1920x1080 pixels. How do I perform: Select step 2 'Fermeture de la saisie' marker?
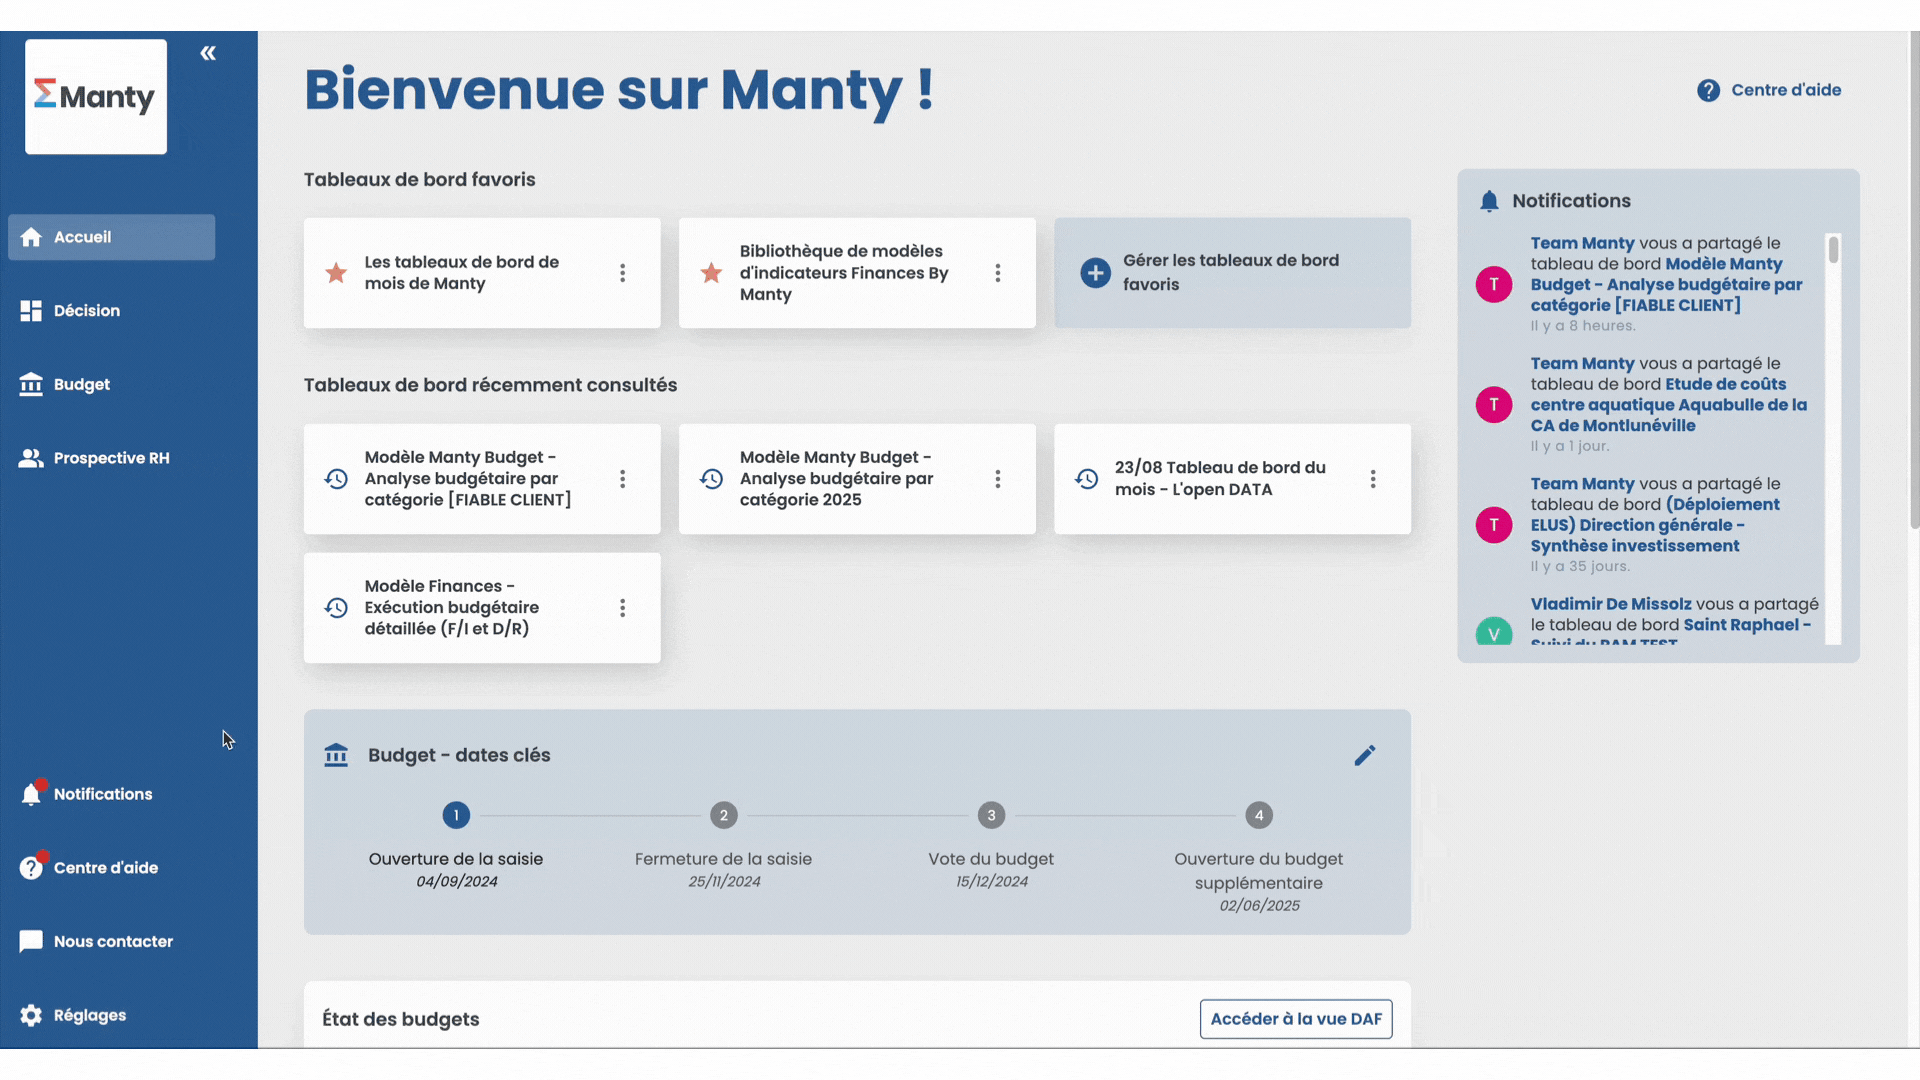pos(724,815)
